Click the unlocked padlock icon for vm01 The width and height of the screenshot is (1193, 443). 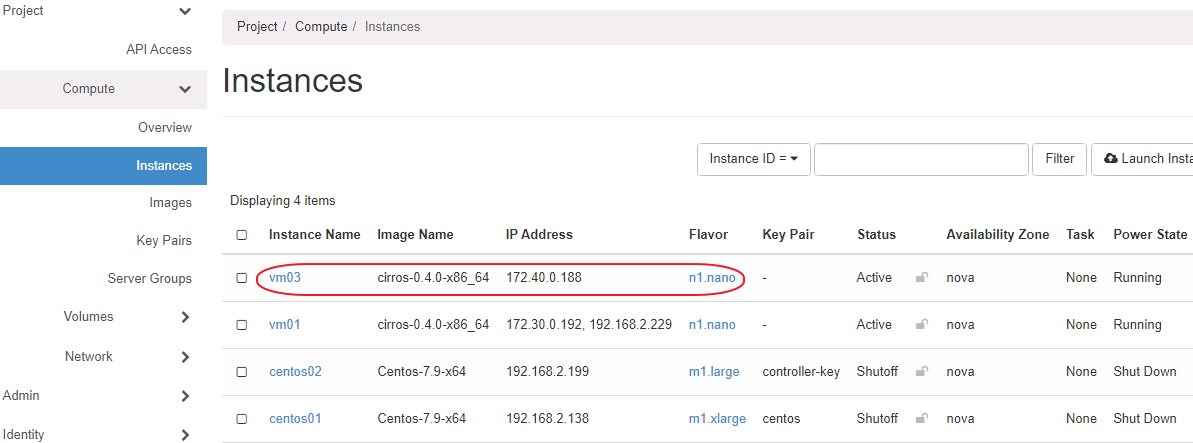point(921,325)
